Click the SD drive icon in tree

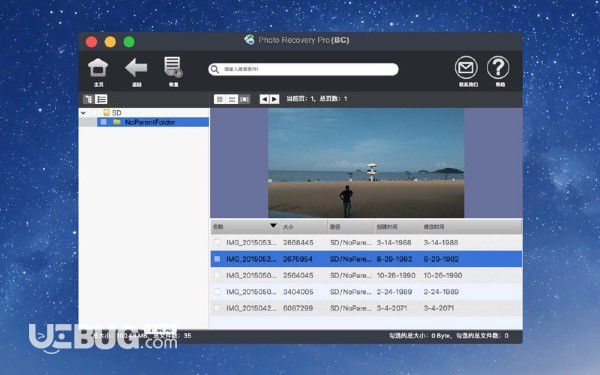tap(106, 112)
